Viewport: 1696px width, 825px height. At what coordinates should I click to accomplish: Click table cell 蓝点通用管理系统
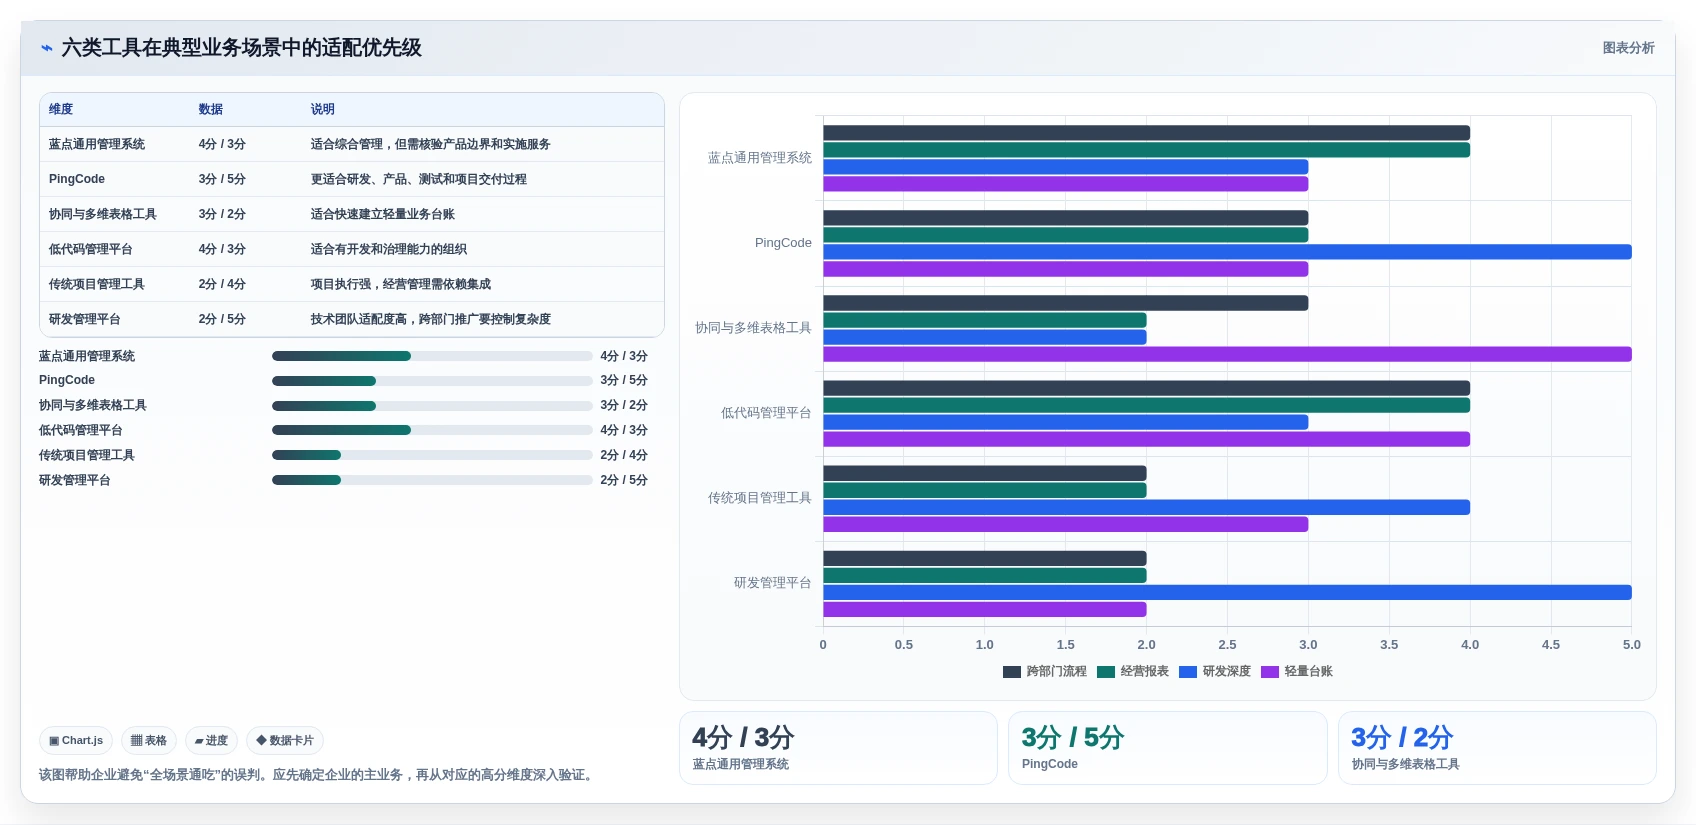tap(97, 144)
